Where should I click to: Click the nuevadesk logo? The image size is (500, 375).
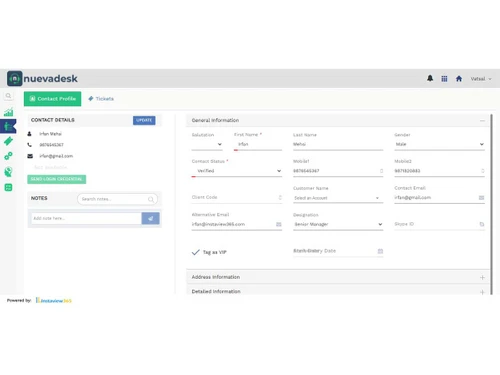coord(42,79)
